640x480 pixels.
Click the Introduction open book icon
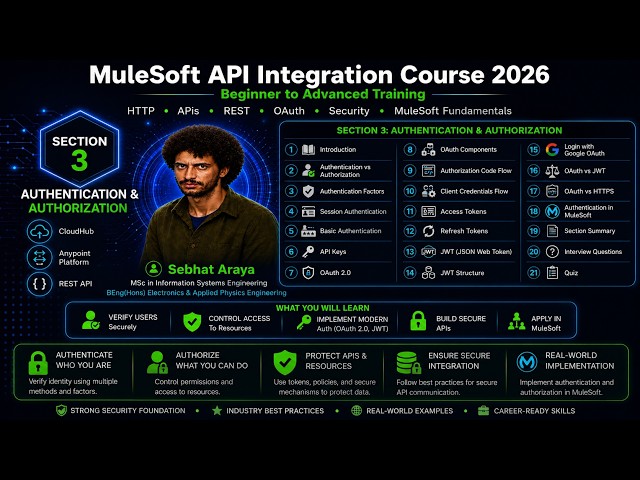click(x=308, y=150)
